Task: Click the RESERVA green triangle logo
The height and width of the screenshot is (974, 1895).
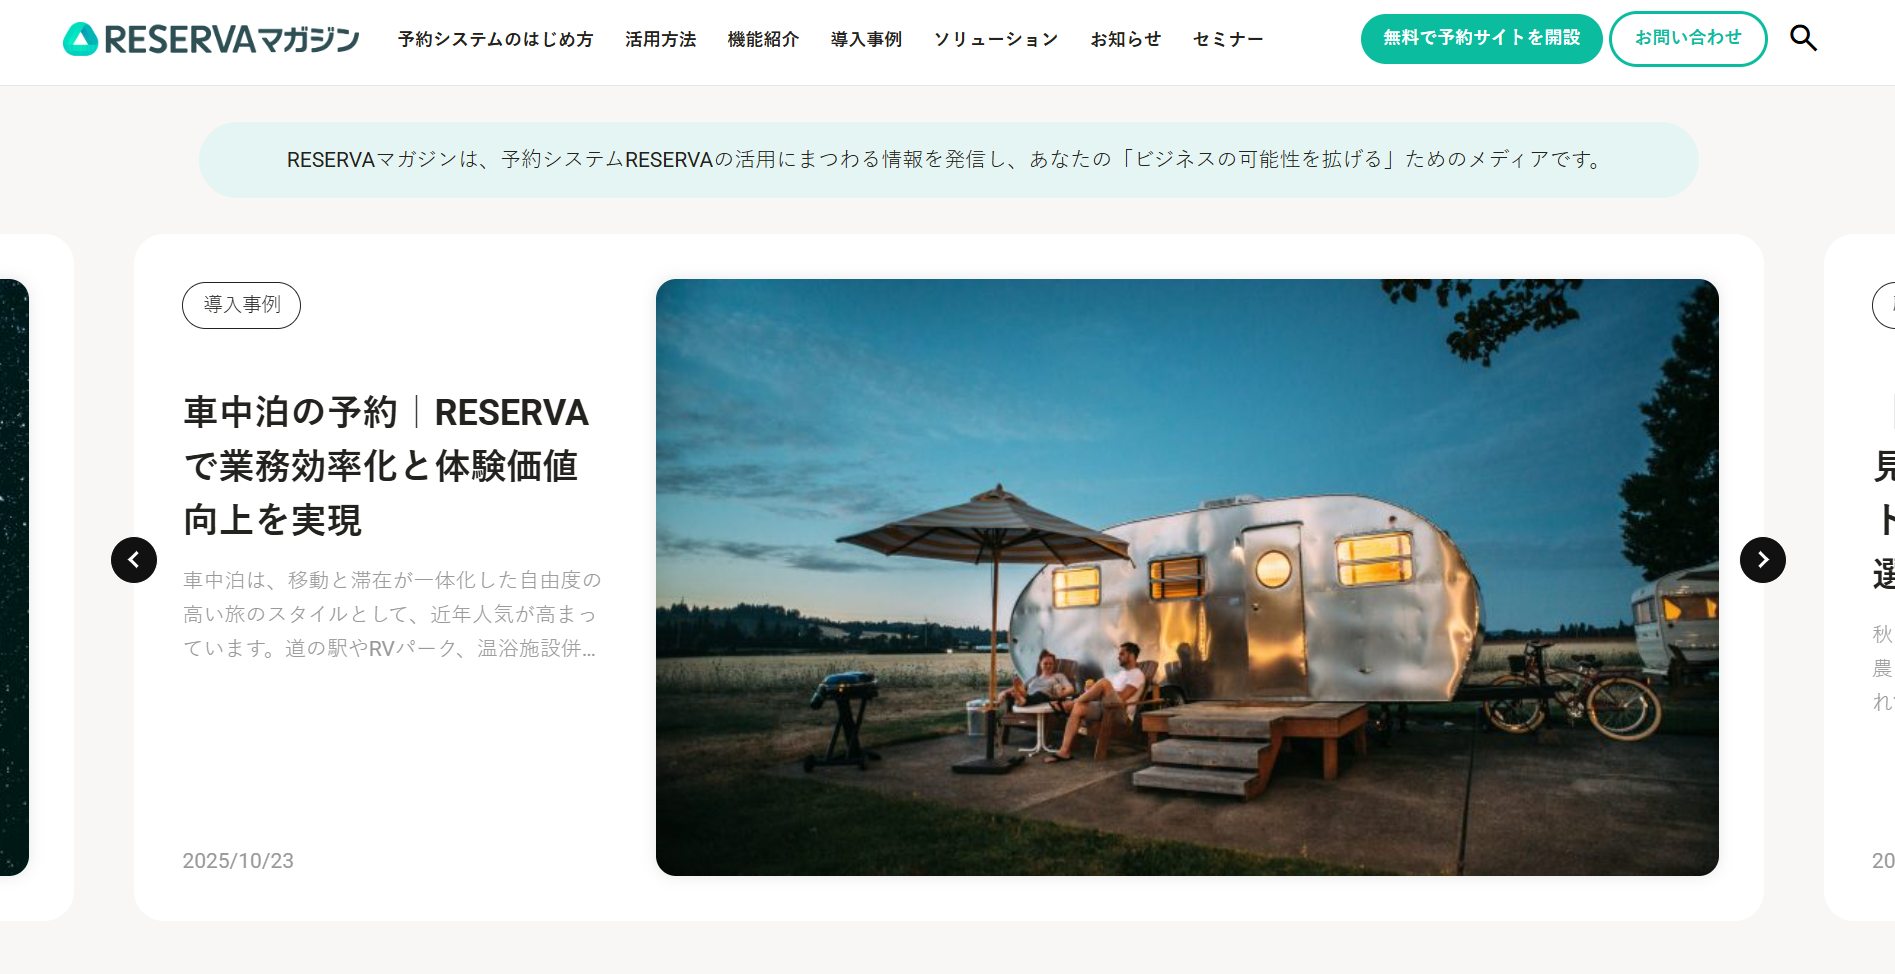Action: (80, 39)
